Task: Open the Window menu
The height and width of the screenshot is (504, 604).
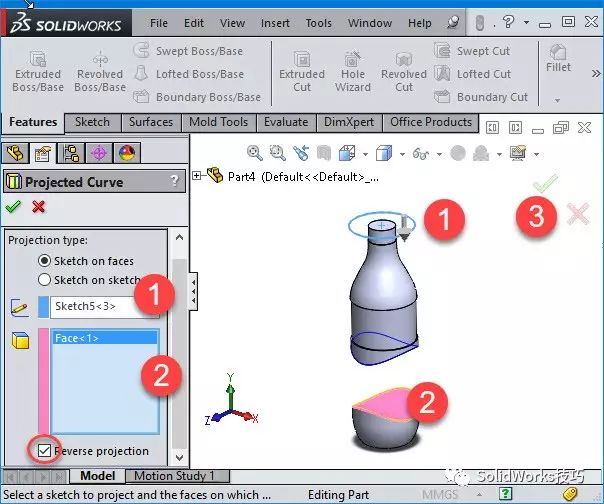Action: 370,23
